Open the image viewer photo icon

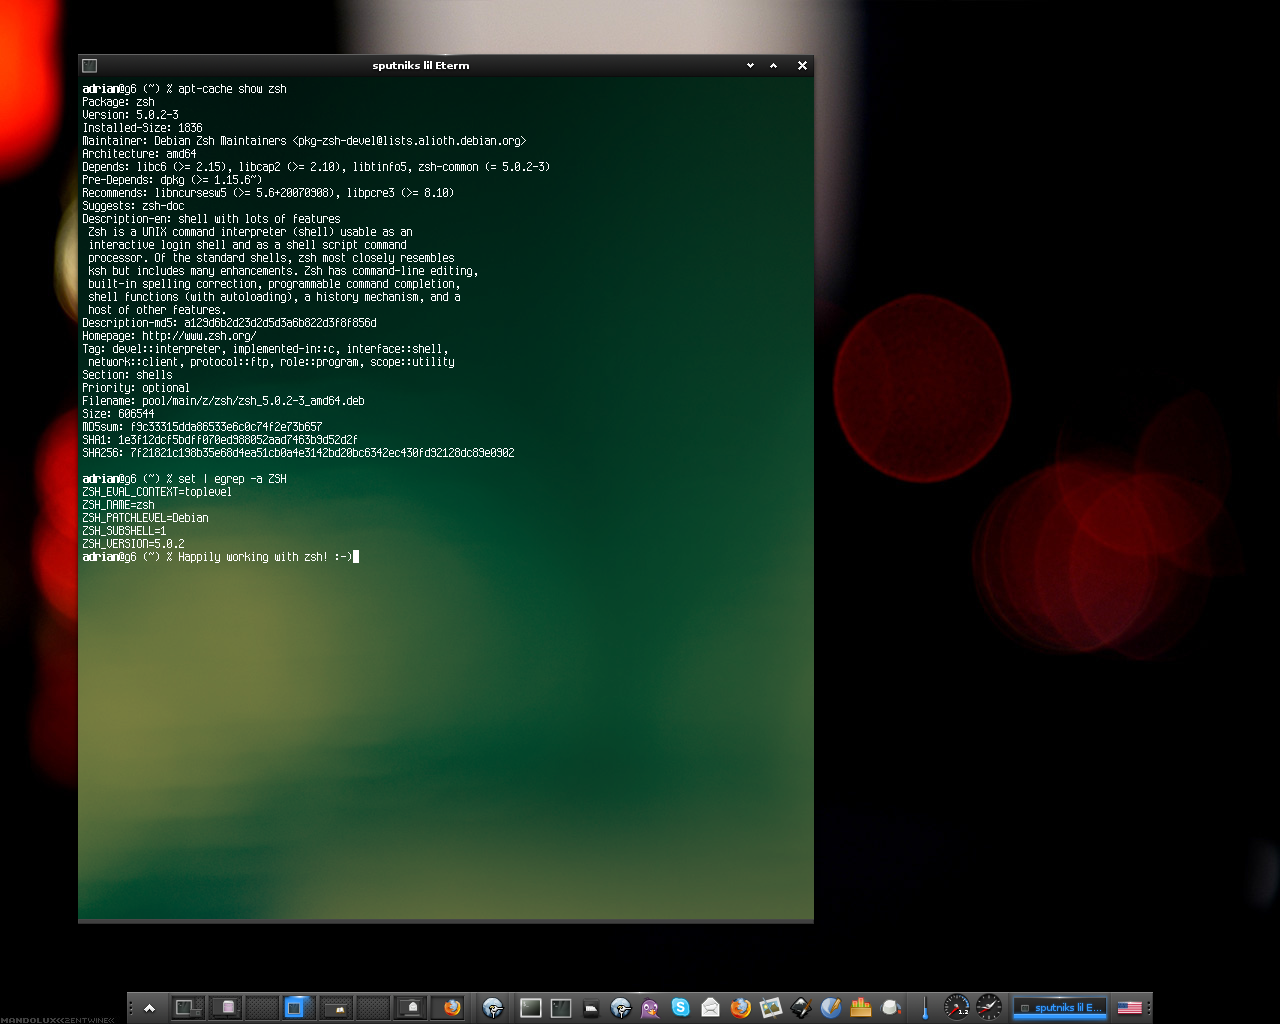coord(770,1007)
